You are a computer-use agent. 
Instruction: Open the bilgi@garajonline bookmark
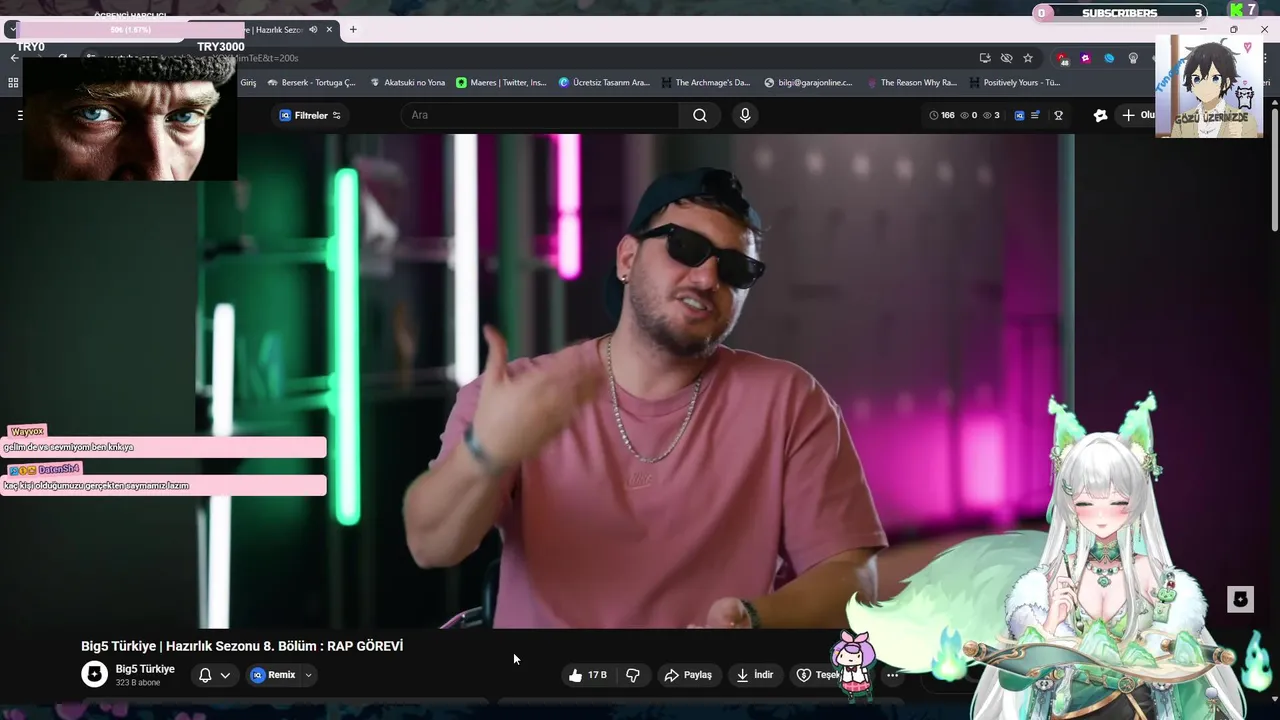point(808,83)
